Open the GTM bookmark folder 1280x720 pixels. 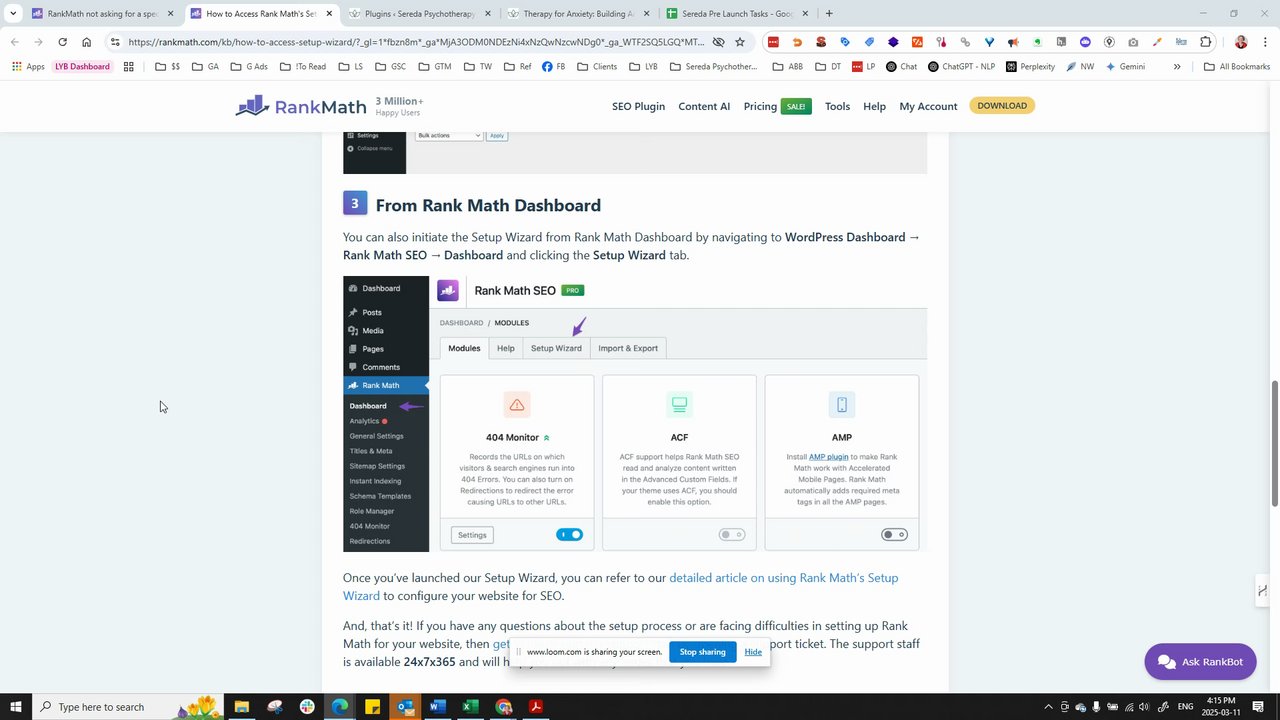[435, 67]
